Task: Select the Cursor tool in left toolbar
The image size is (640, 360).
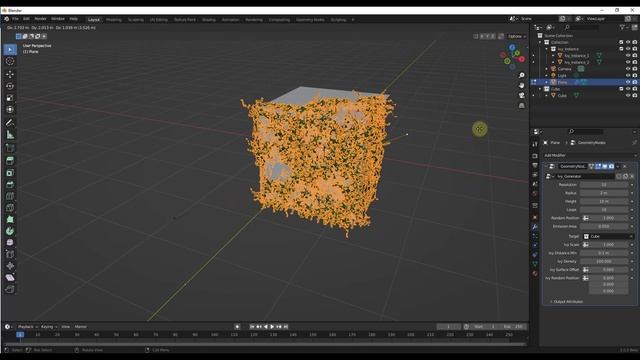Action: 10,61
